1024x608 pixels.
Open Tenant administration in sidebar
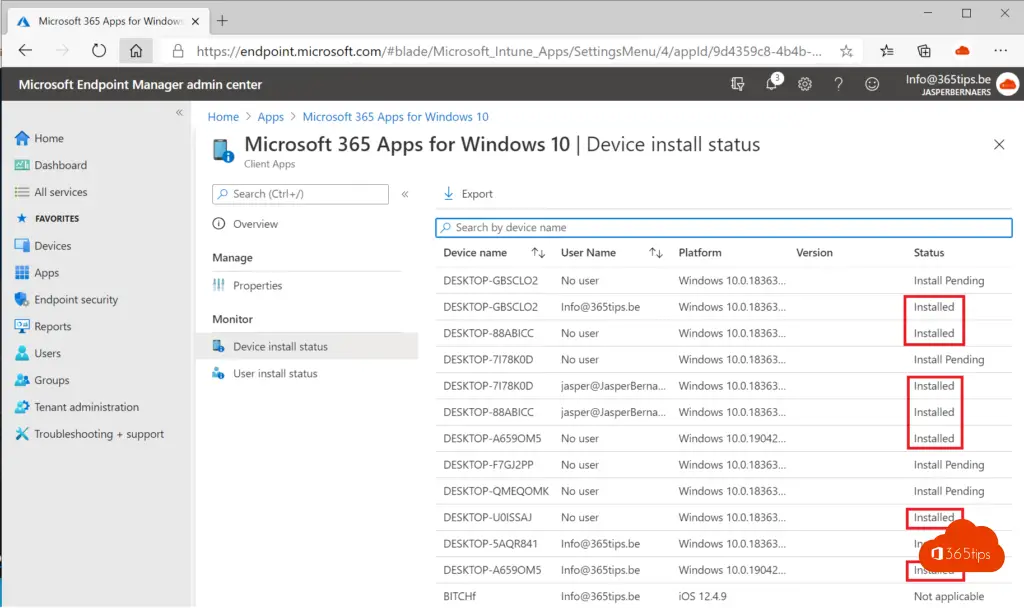point(86,406)
